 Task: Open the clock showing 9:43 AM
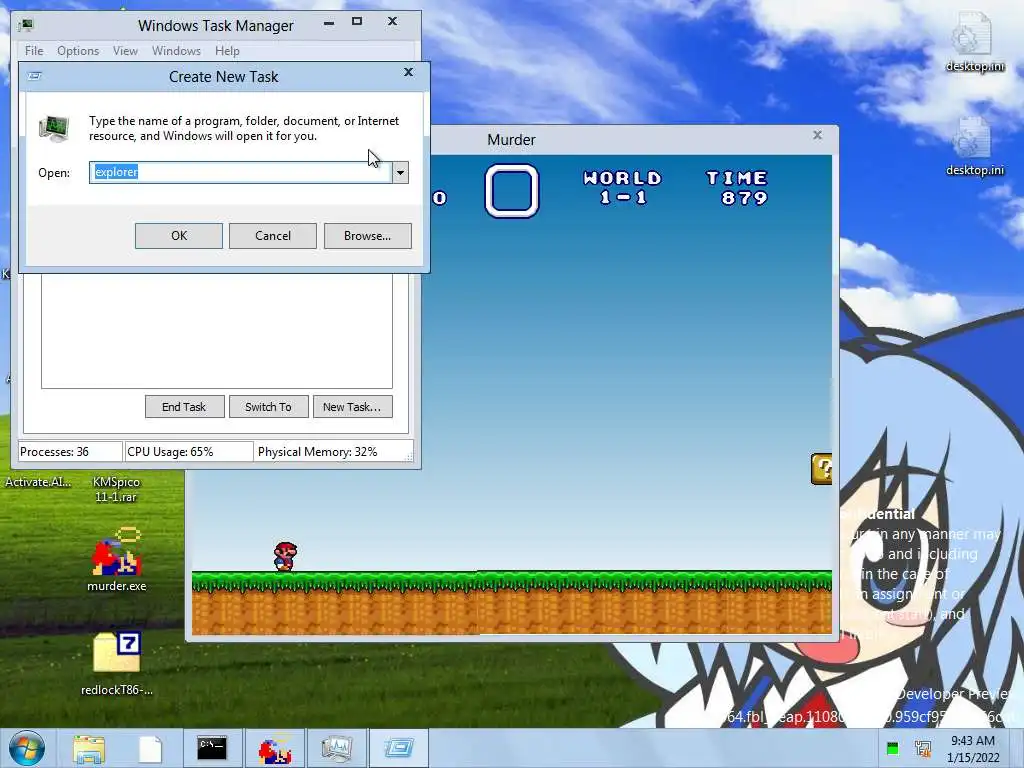(x=972, y=749)
